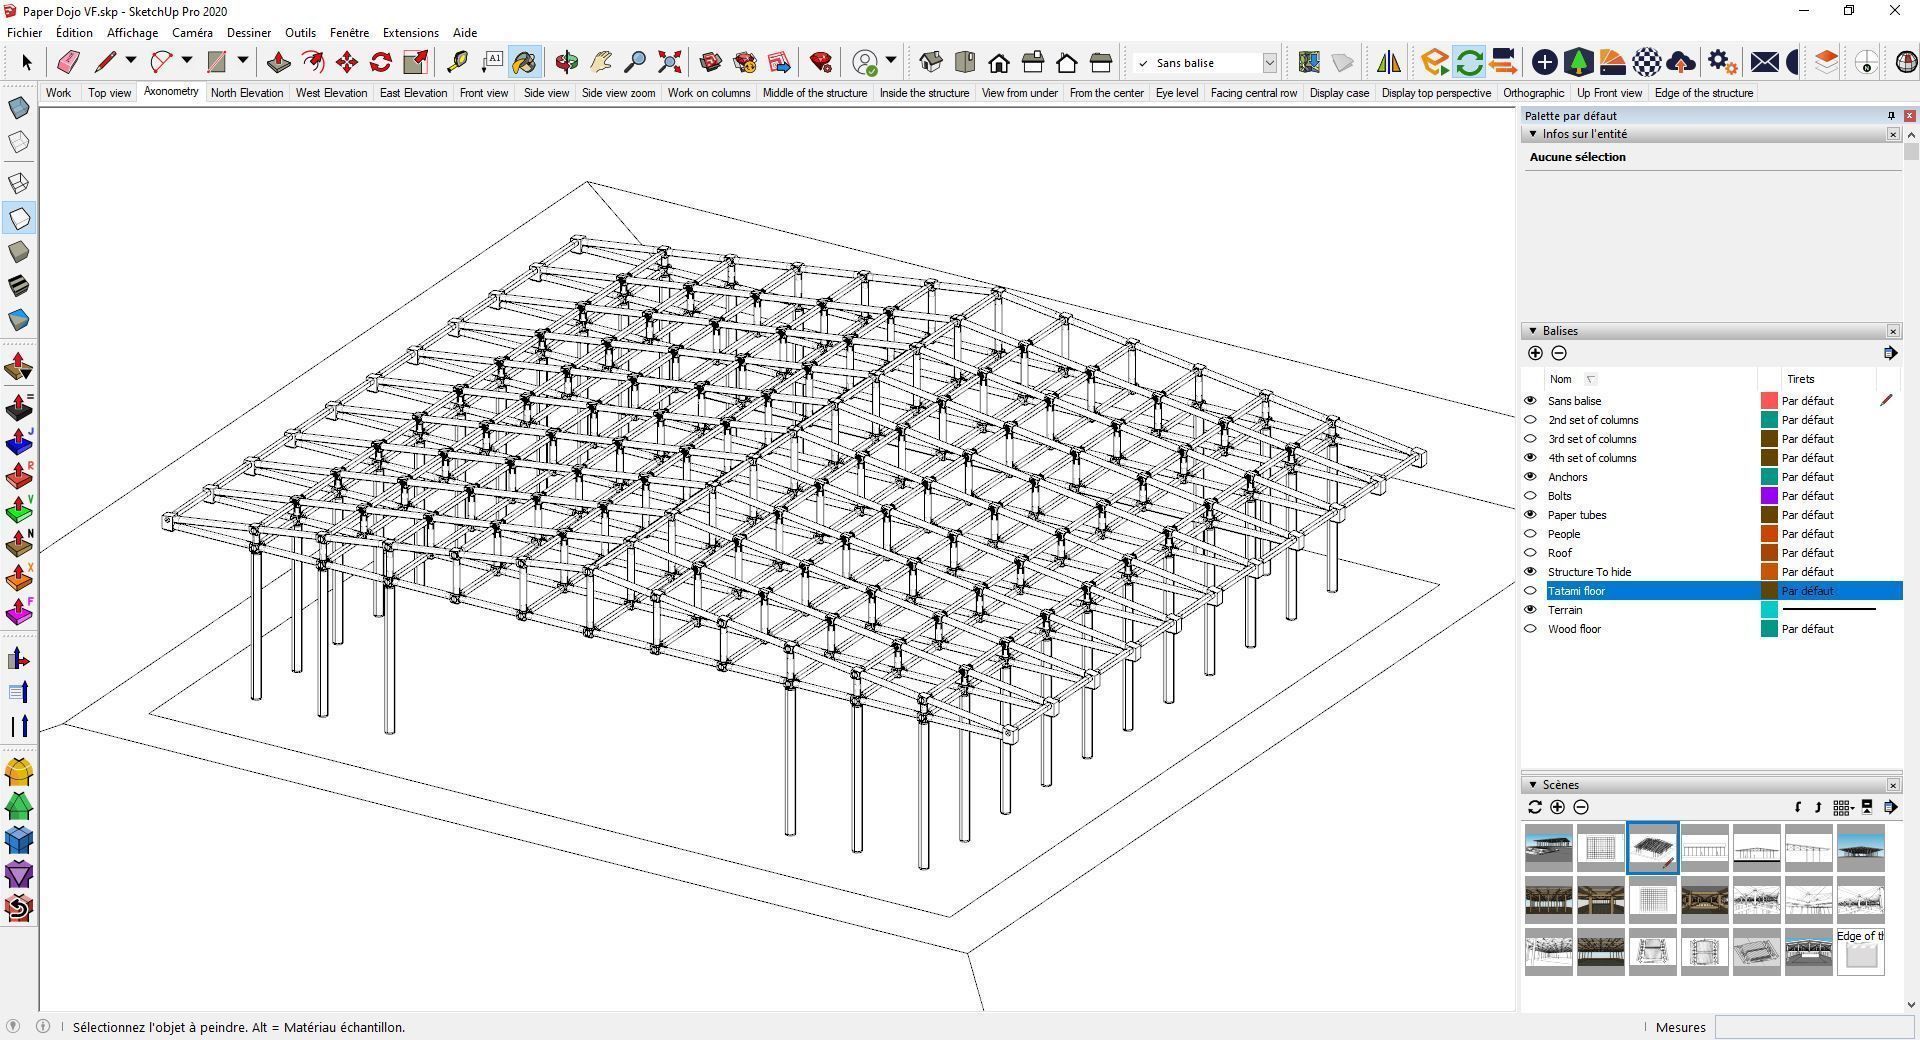Image resolution: width=1920 pixels, height=1040 pixels.
Task: Activate the Paint Bucket tool
Action: tap(524, 62)
